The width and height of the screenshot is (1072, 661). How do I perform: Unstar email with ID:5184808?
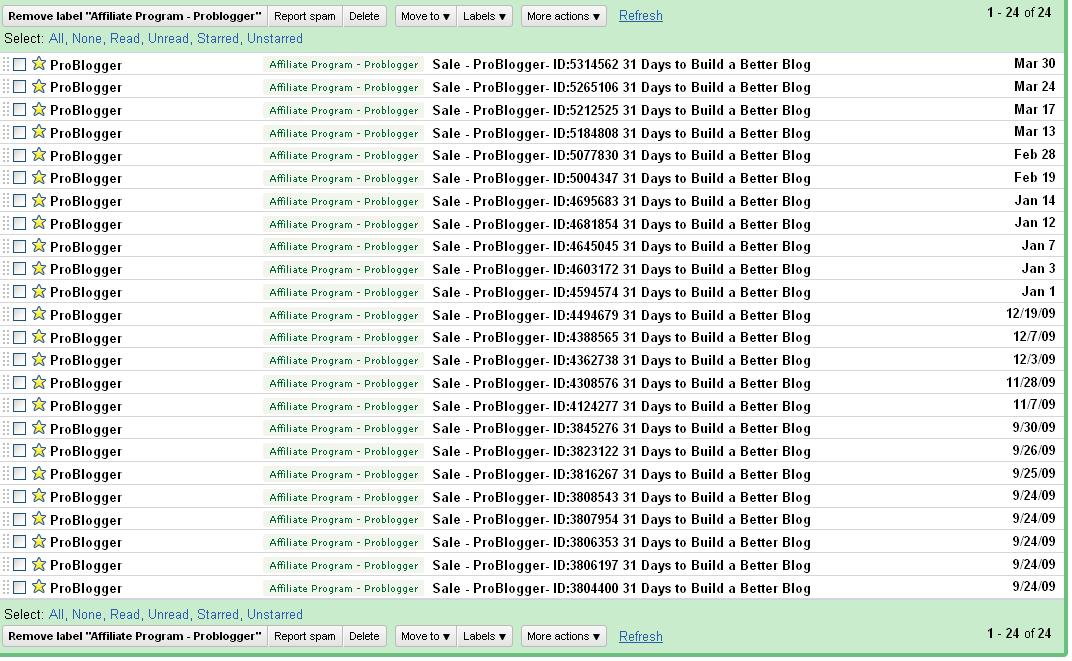pos(39,132)
